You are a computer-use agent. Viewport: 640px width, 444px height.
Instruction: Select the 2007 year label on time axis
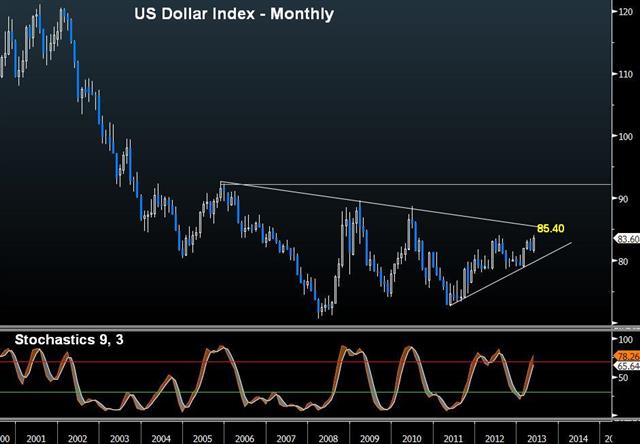click(286, 439)
